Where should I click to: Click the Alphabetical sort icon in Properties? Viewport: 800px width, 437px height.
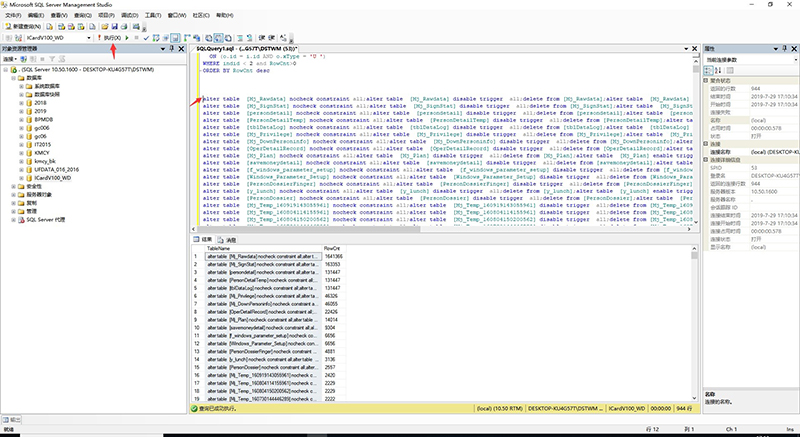[718, 70]
